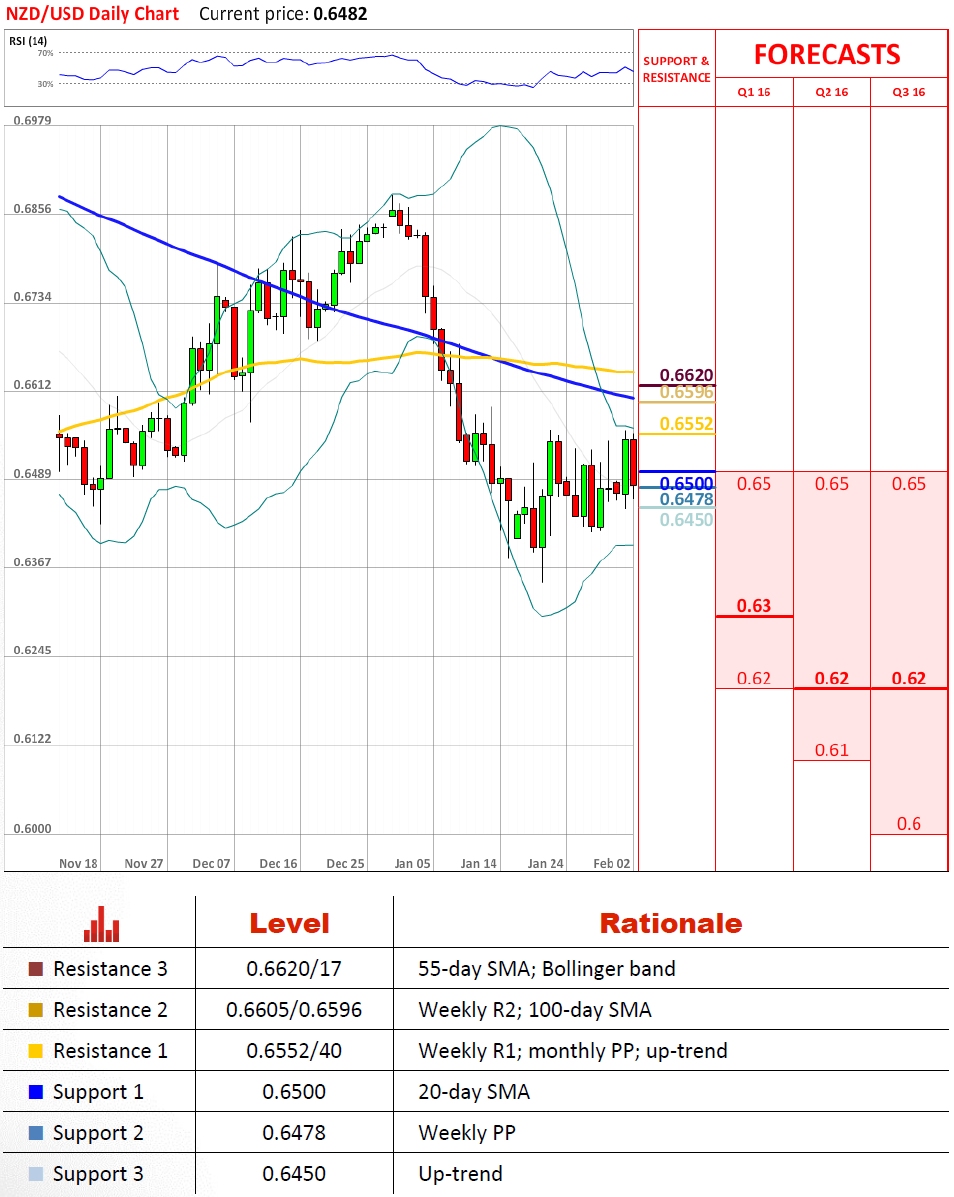The image size is (954, 1197).
Task: Click the 0.6500 support level label beside chart
Action: [x=687, y=483]
